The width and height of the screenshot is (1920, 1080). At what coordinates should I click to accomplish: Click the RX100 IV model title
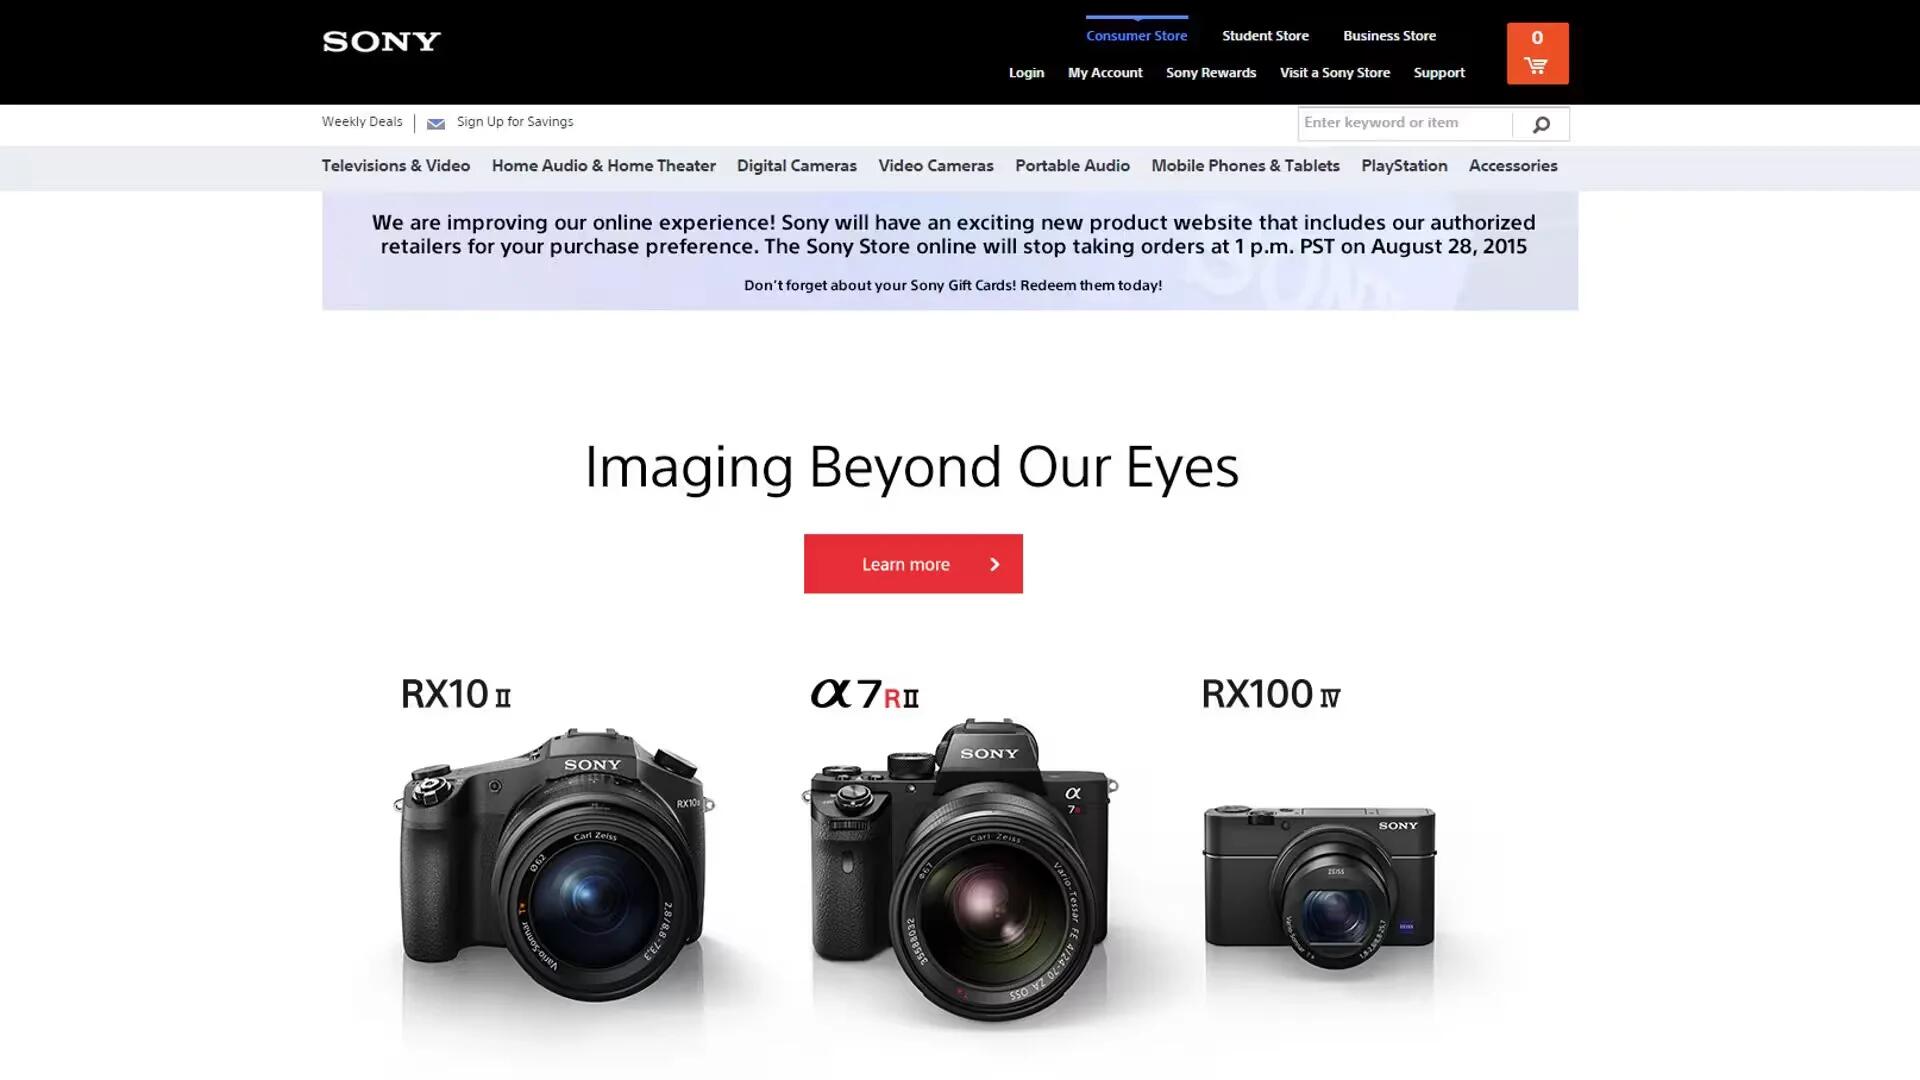(1271, 694)
